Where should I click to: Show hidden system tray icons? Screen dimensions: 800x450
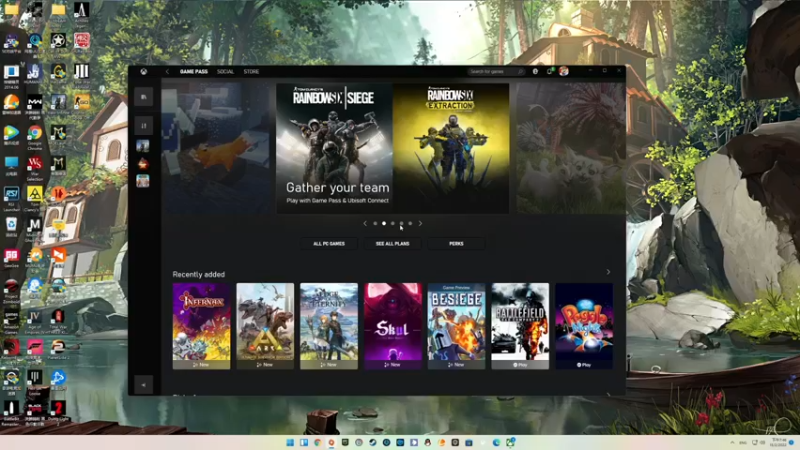(x=733, y=442)
